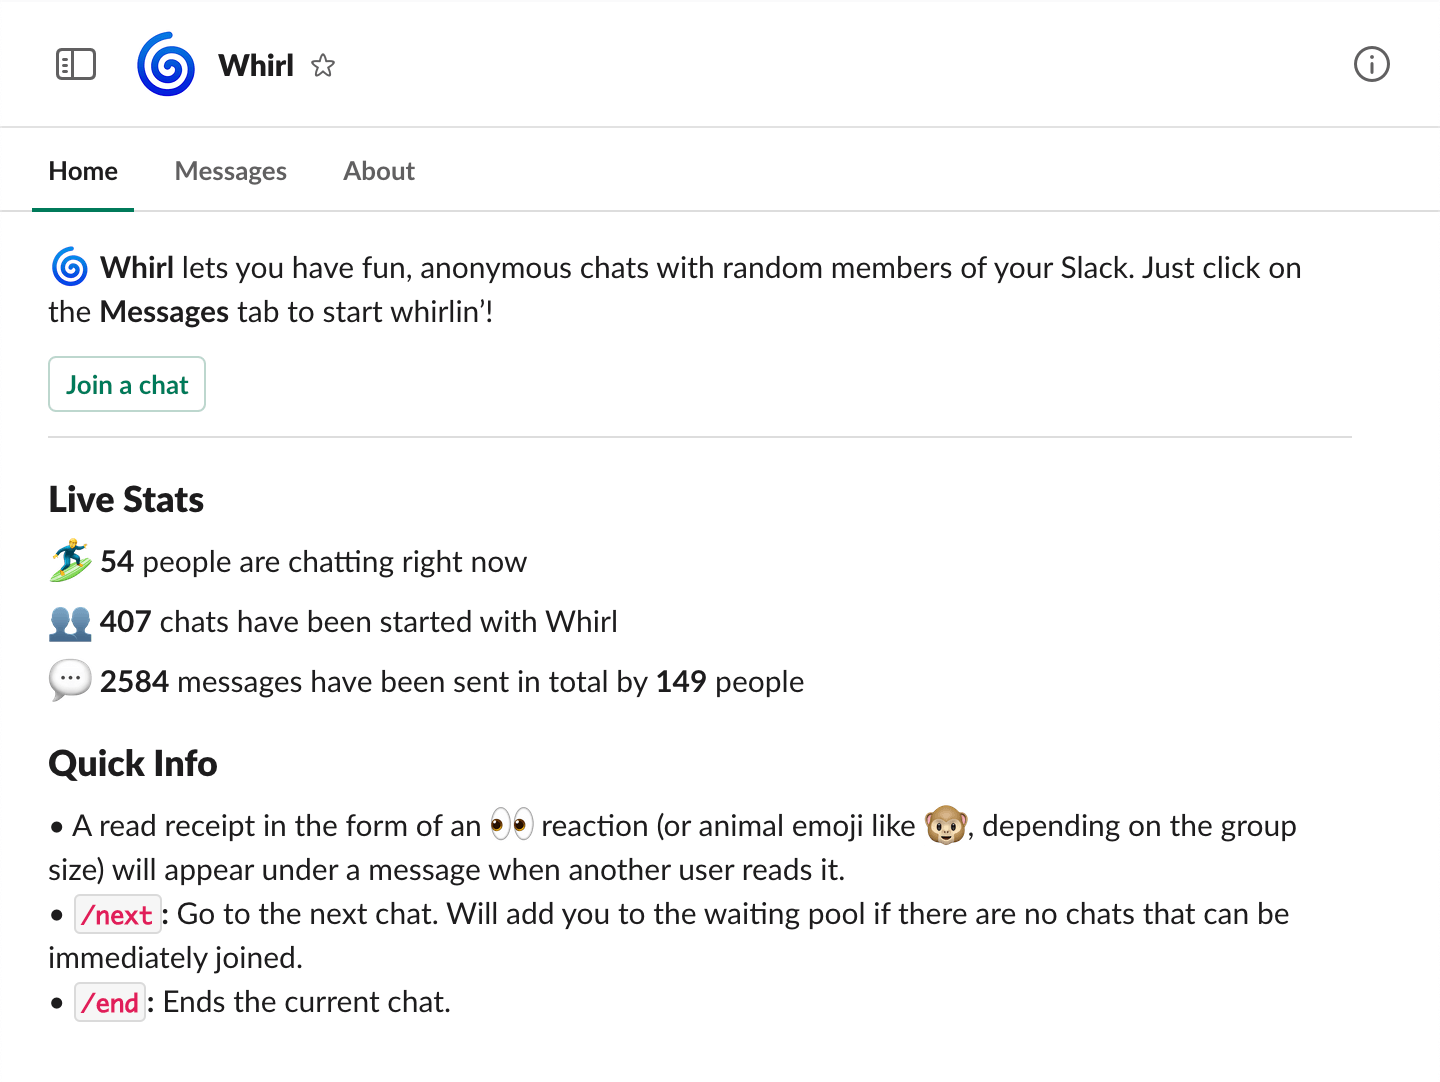Click the eyes emoji in Quick Info
The width and height of the screenshot is (1440, 1082).
tap(512, 825)
